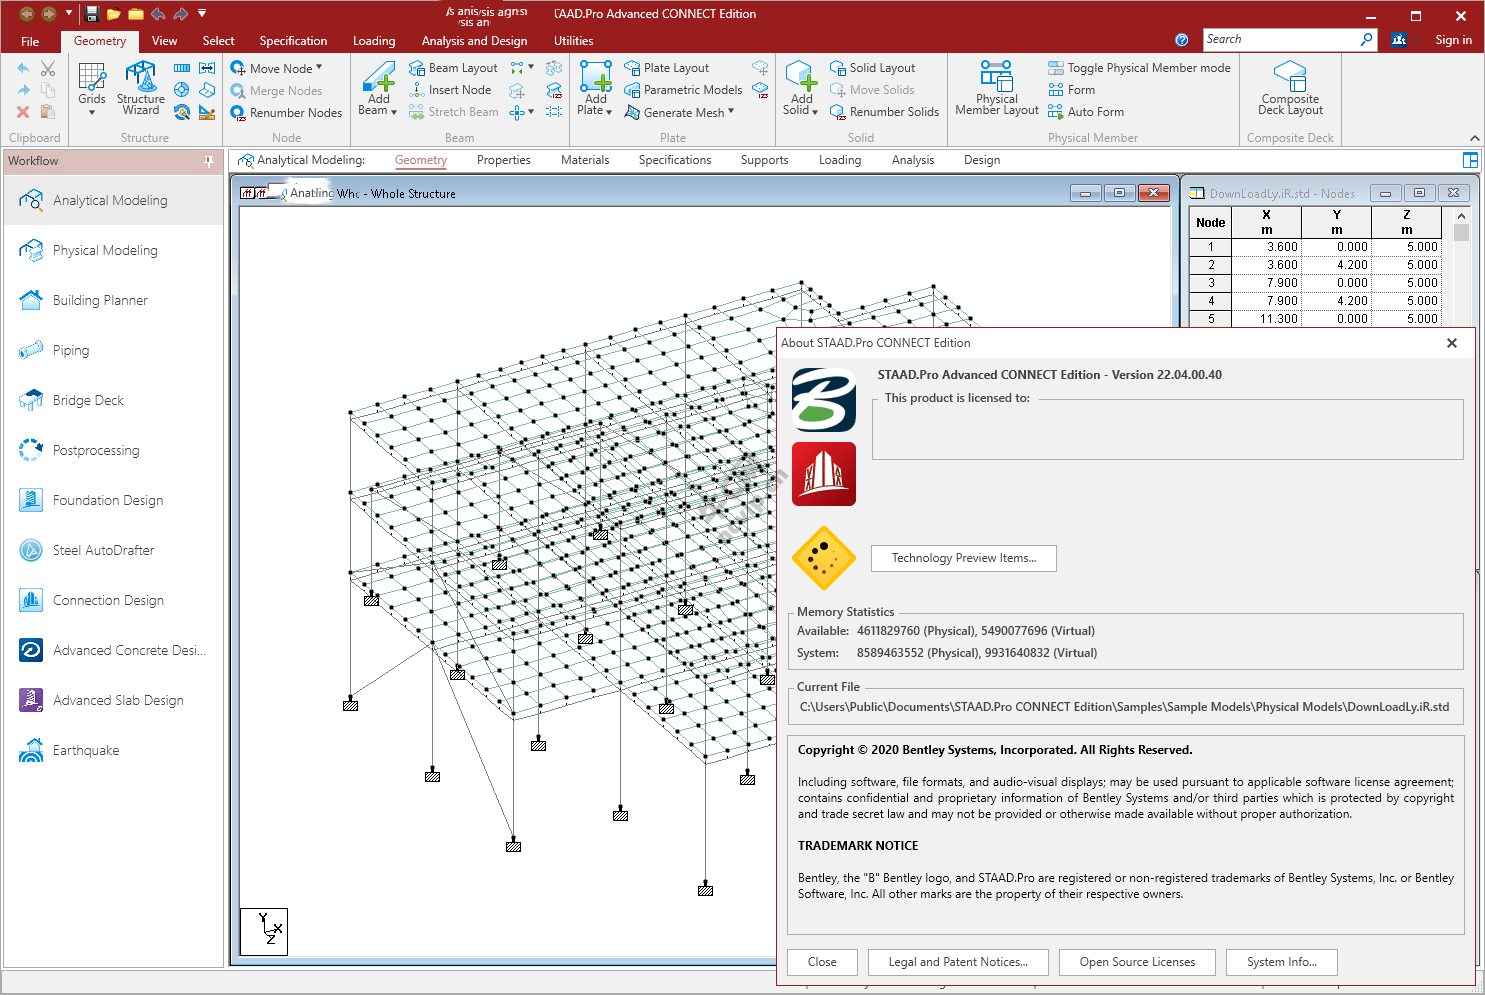Open the Grids dropdown arrow
This screenshot has height=995, width=1485.
point(92,112)
